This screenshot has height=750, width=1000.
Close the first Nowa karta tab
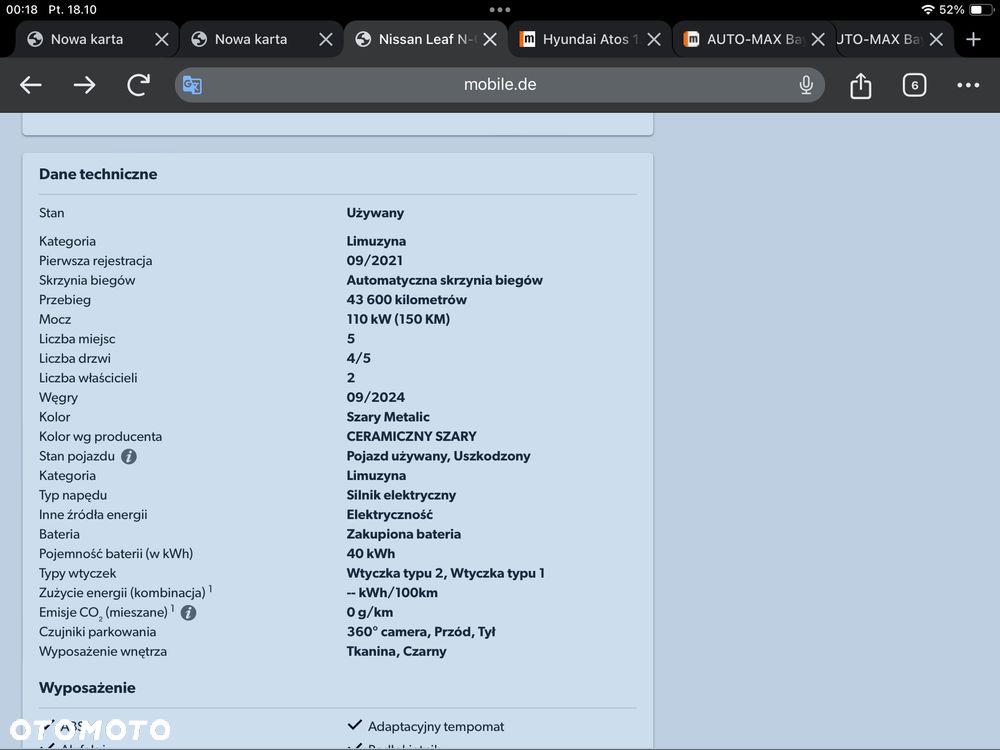pyautogui.click(x=162, y=40)
